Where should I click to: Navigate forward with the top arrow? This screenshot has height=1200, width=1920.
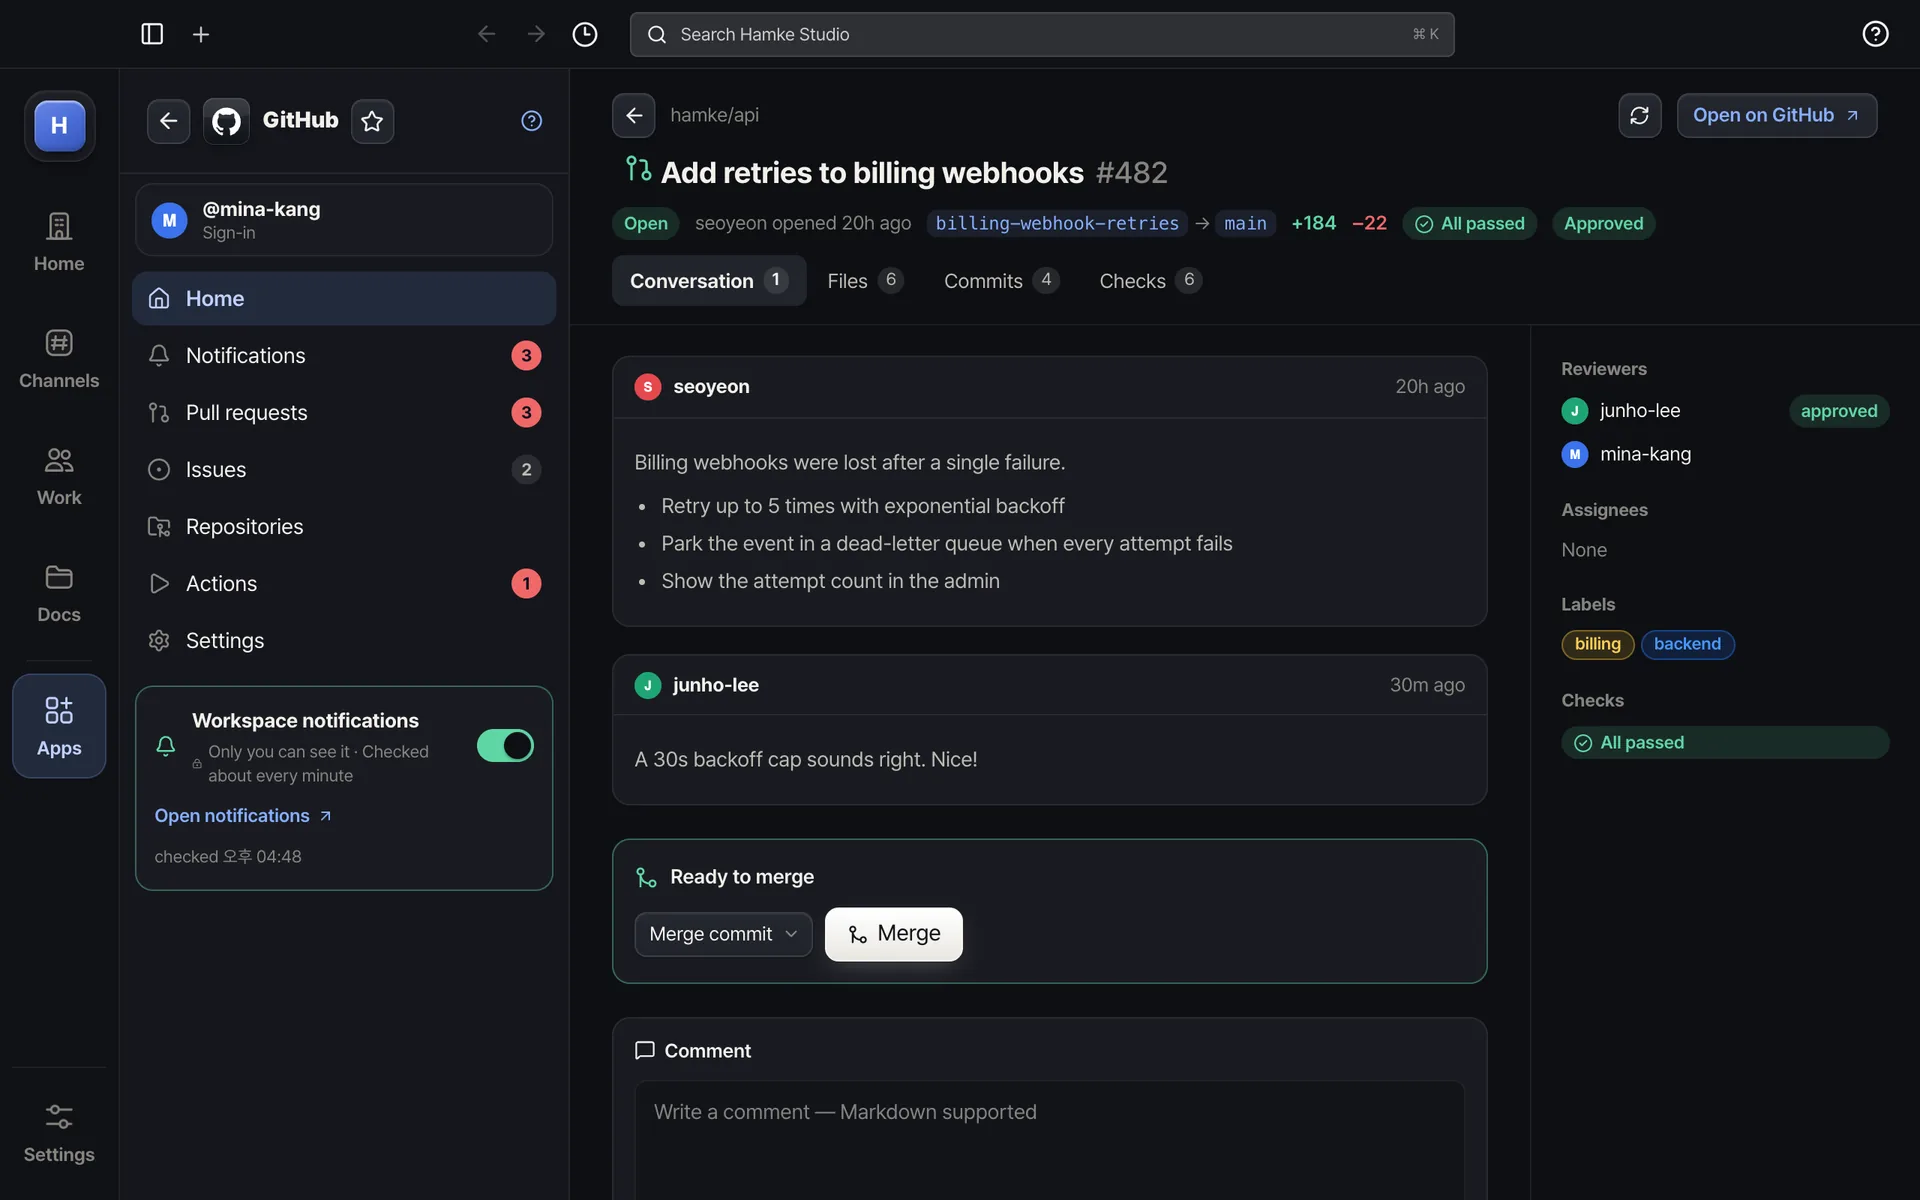pos(536,34)
